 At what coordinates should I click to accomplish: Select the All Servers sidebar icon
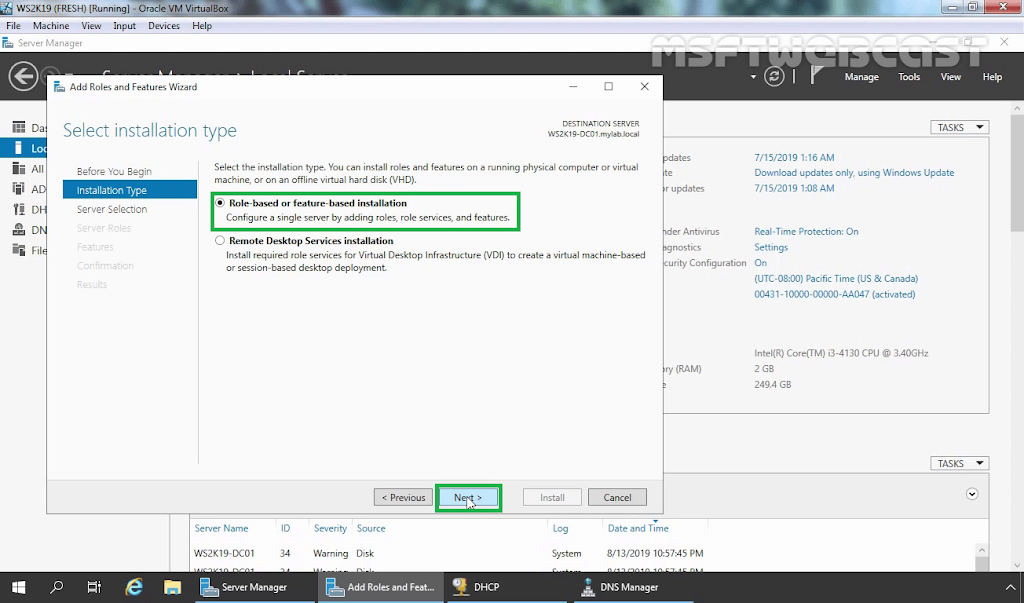pyautogui.click(x=19, y=169)
